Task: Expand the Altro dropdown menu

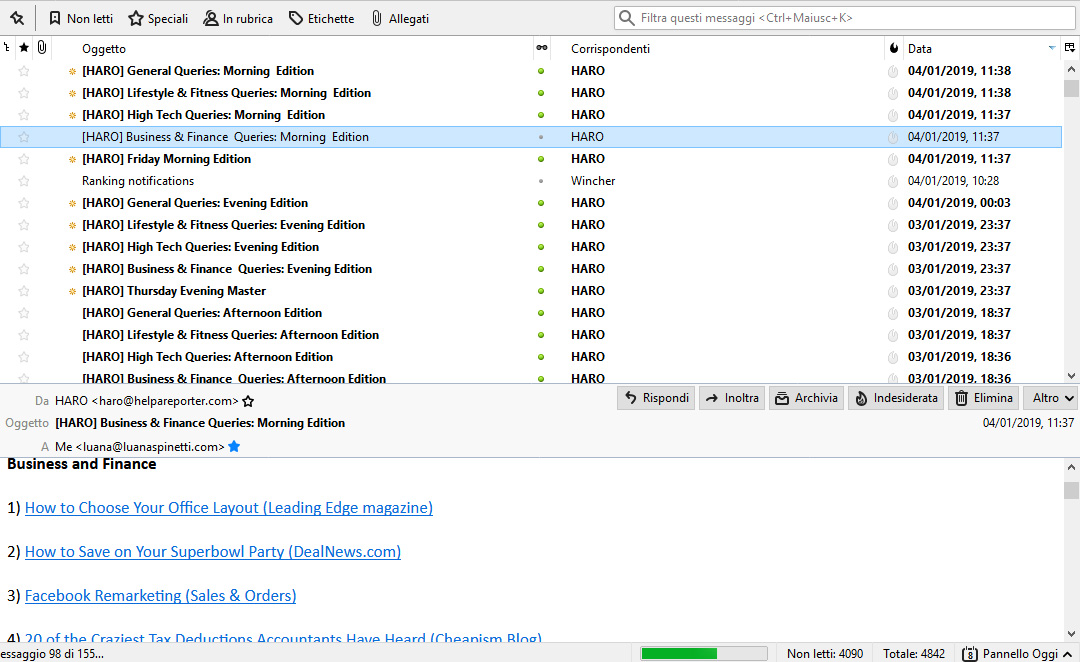Action: pyautogui.click(x=1050, y=398)
